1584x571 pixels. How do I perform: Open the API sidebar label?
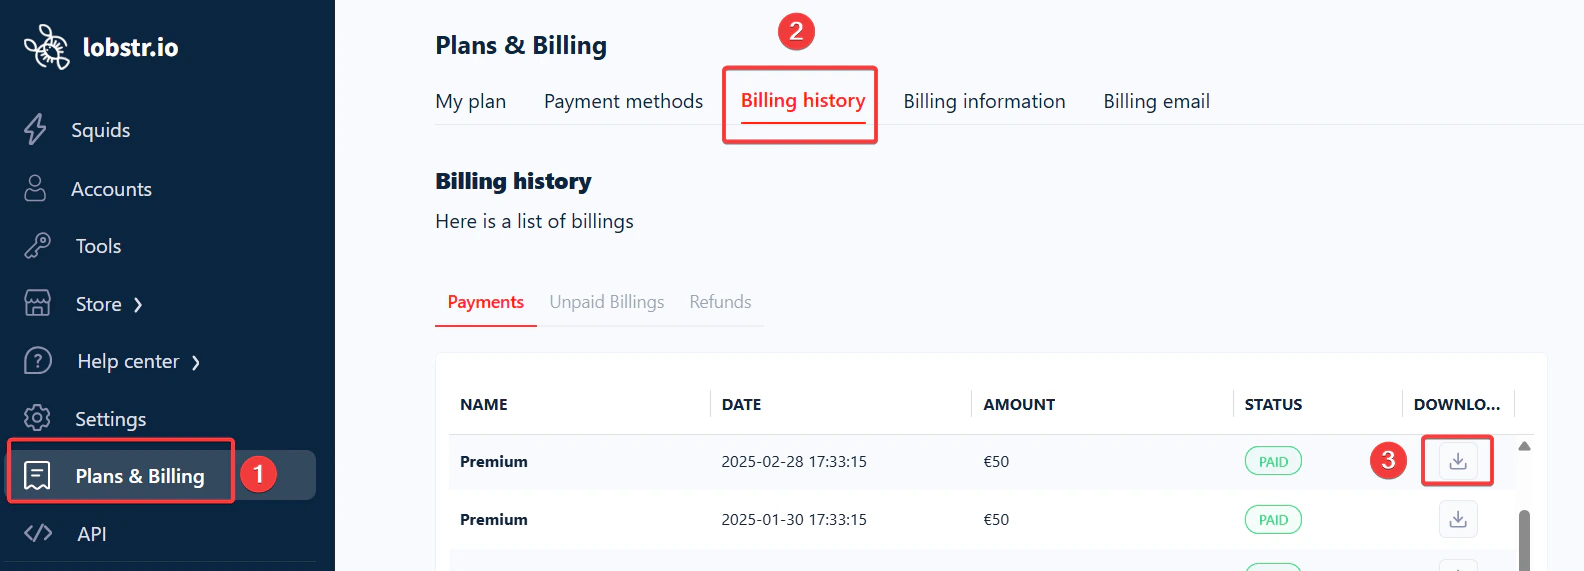[x=92, y=534]
